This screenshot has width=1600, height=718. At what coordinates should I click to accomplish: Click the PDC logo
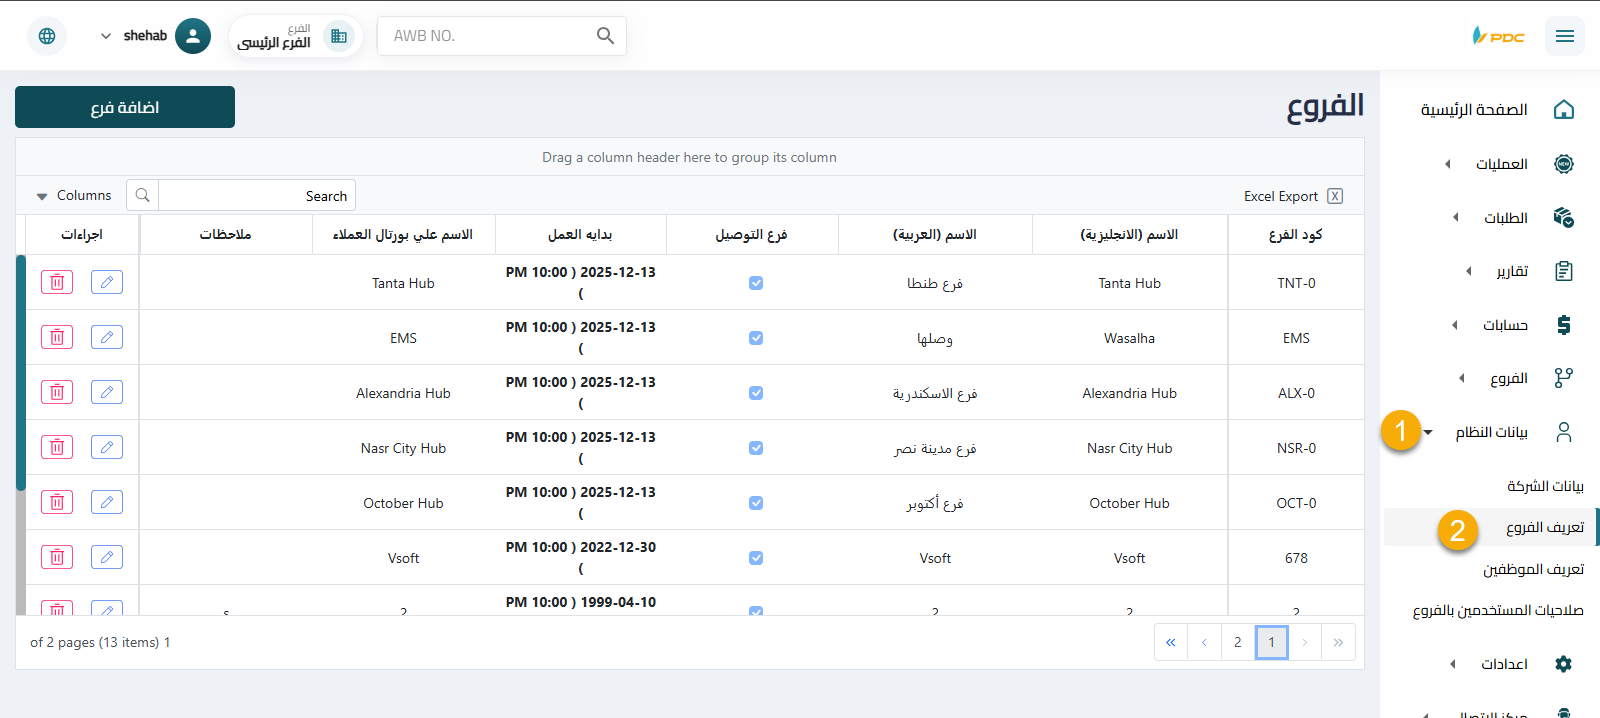[x=1498, y=36]
